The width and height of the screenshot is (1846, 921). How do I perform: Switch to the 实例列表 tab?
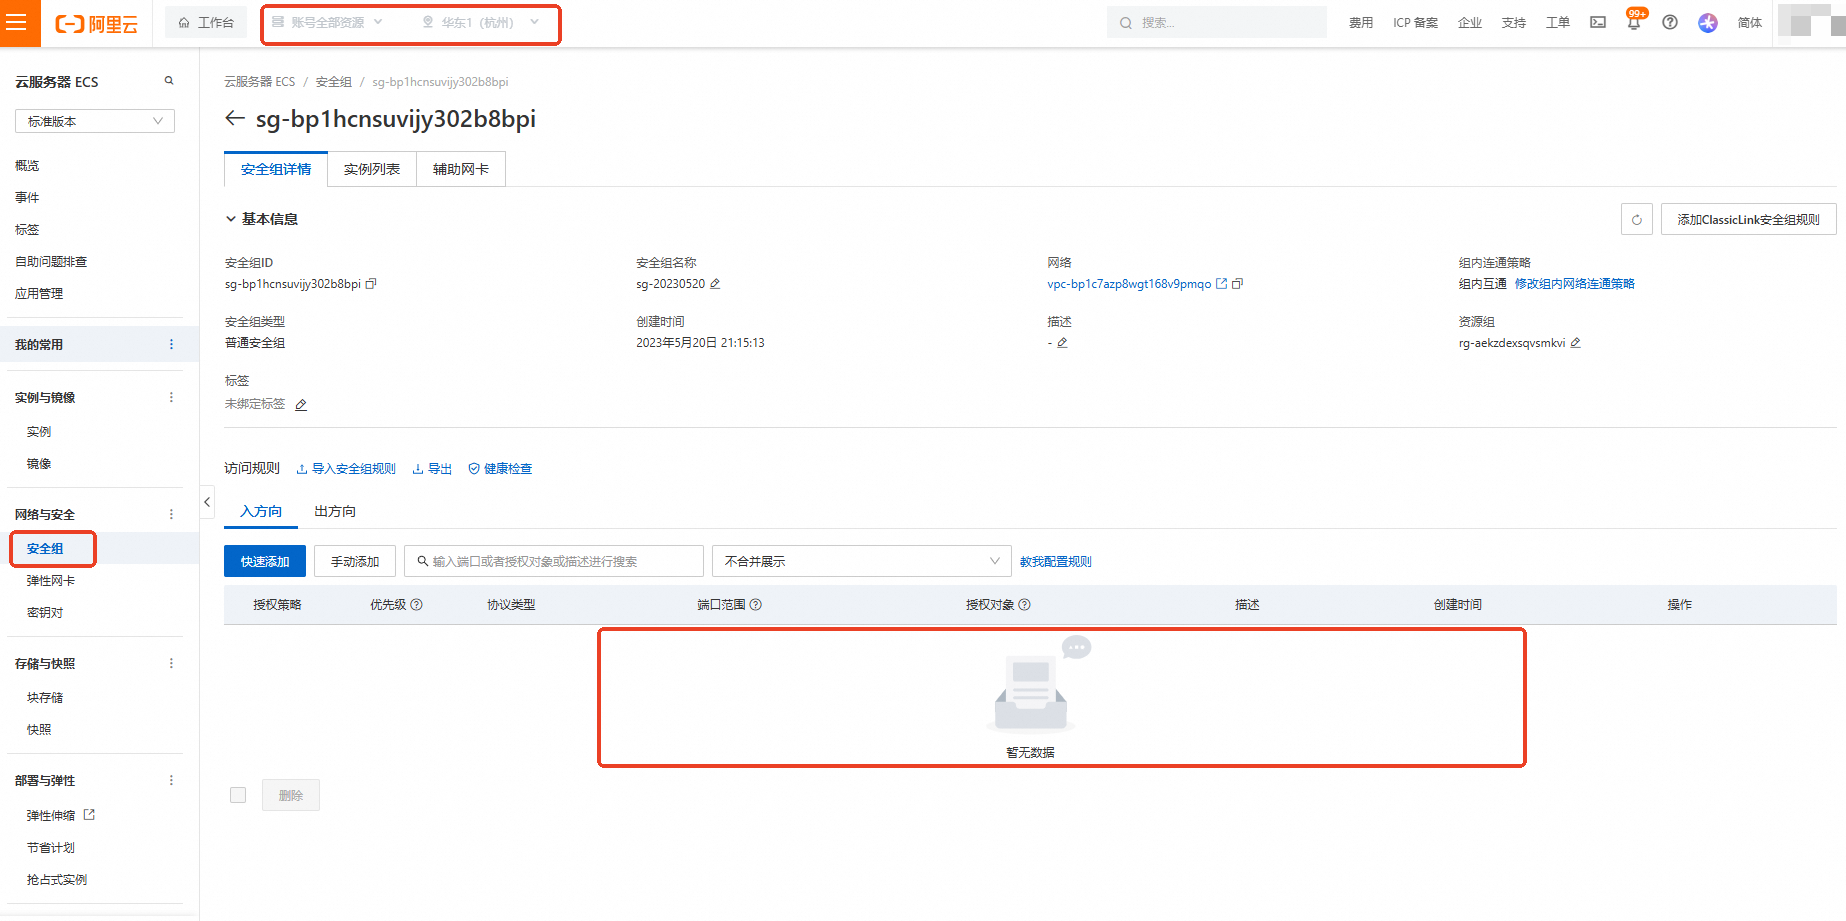(x=372, y=169)
